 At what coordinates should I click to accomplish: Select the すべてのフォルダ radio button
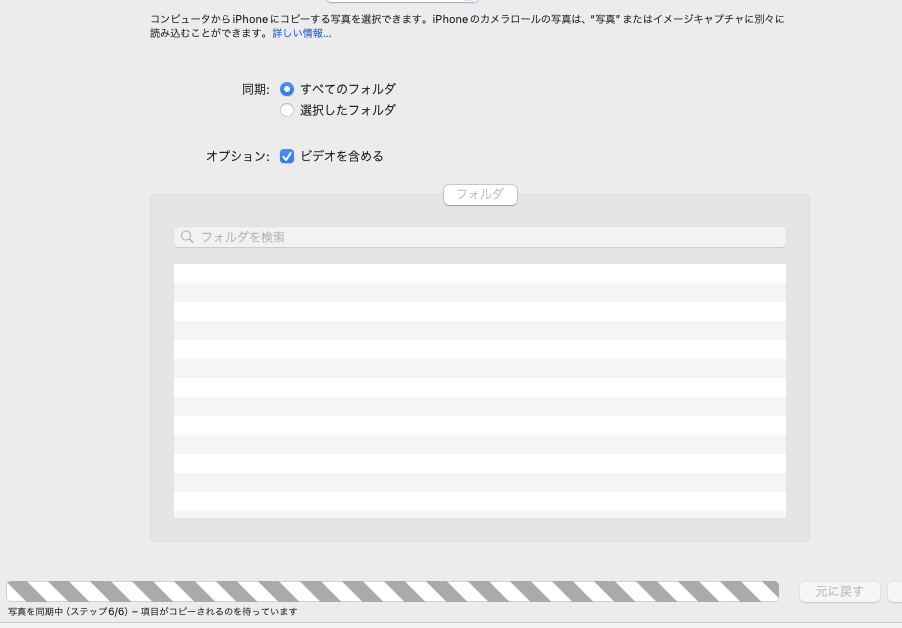(287, 89)
